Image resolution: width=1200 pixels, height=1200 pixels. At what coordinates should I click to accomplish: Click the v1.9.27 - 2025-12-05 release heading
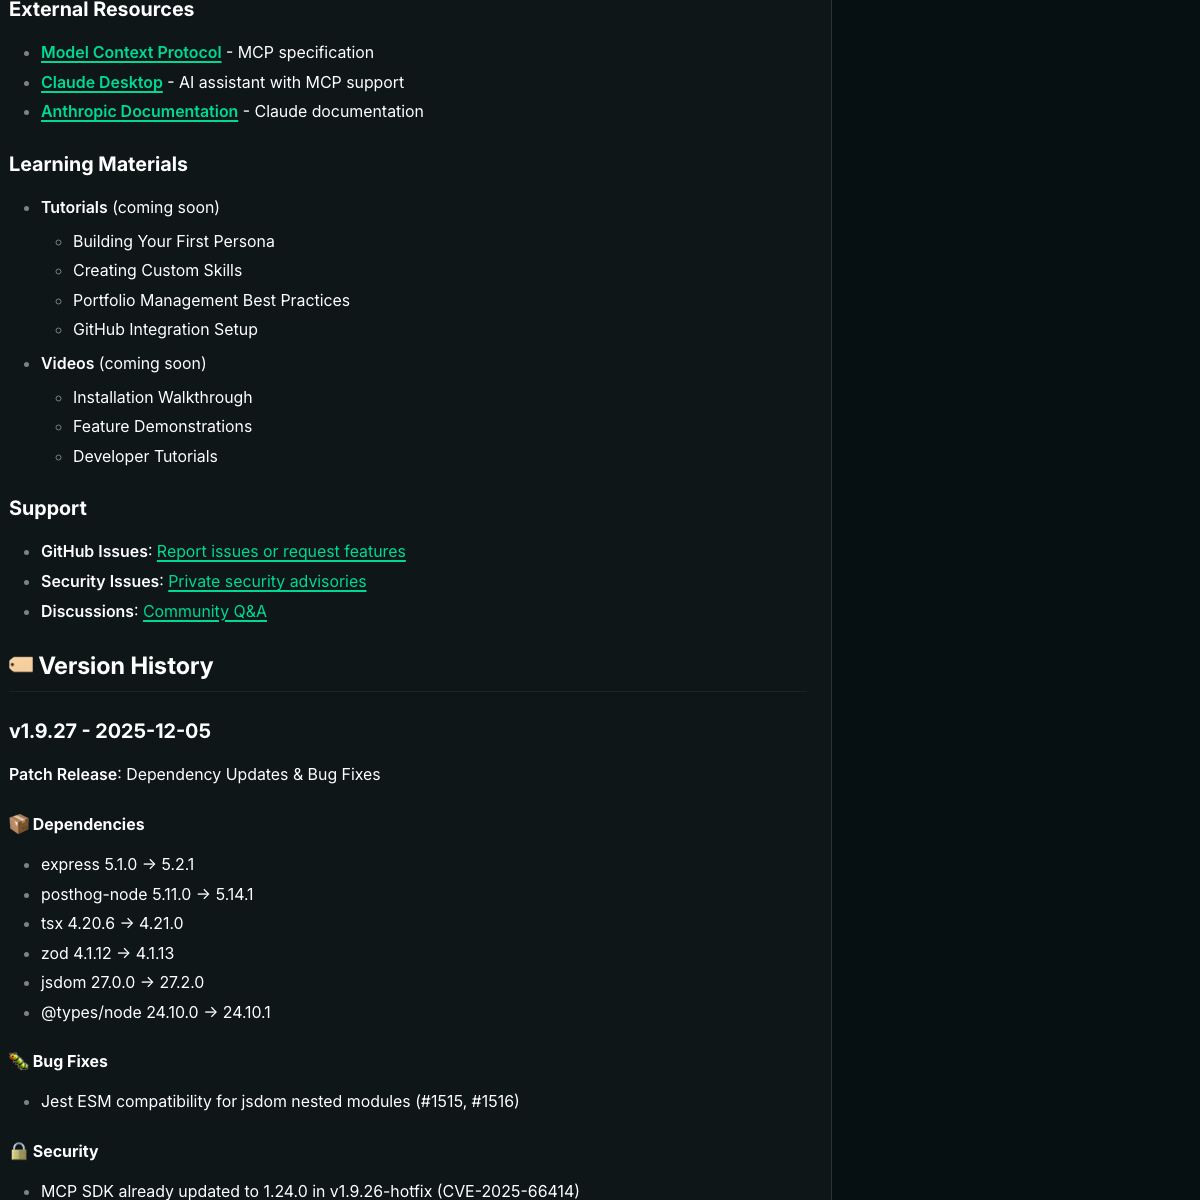coord(110,731)
